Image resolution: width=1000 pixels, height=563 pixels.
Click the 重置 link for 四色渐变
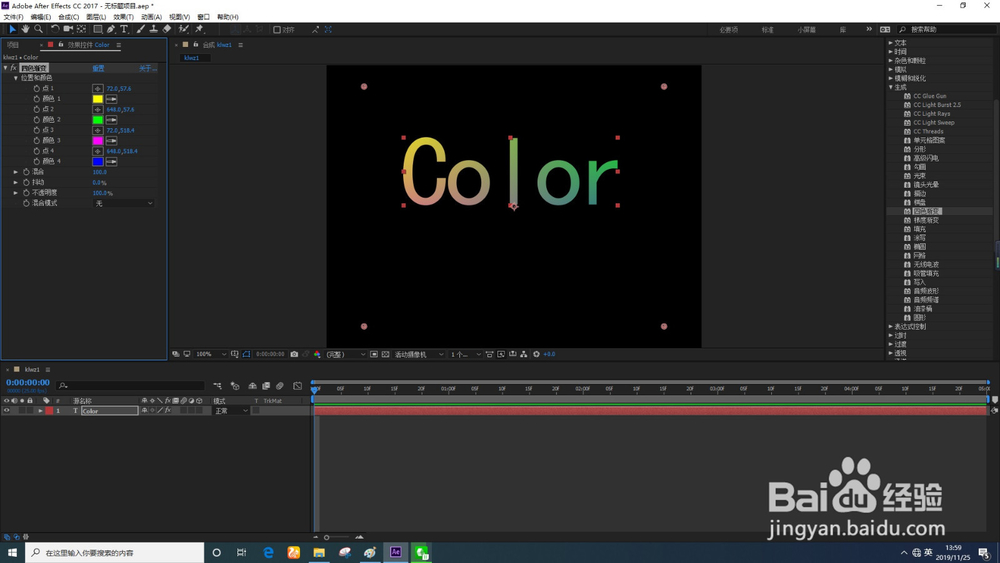98,68
